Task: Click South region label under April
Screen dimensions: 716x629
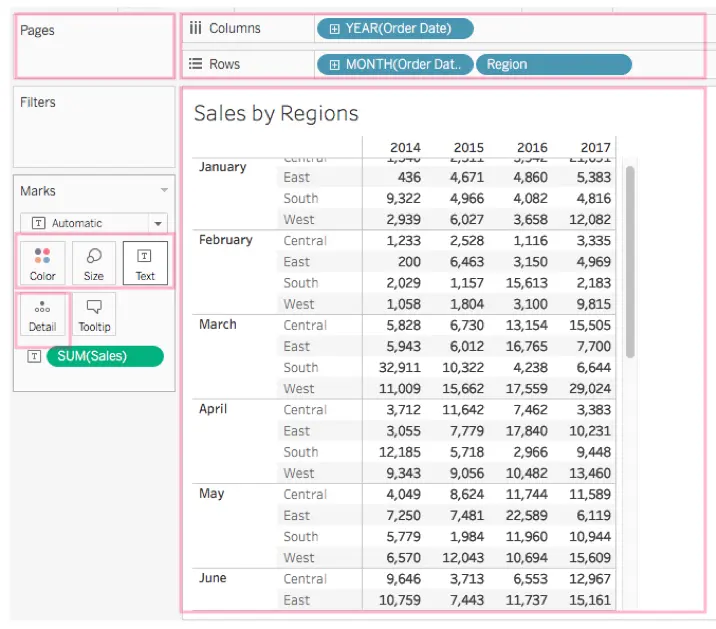Action: click(300, 452)
